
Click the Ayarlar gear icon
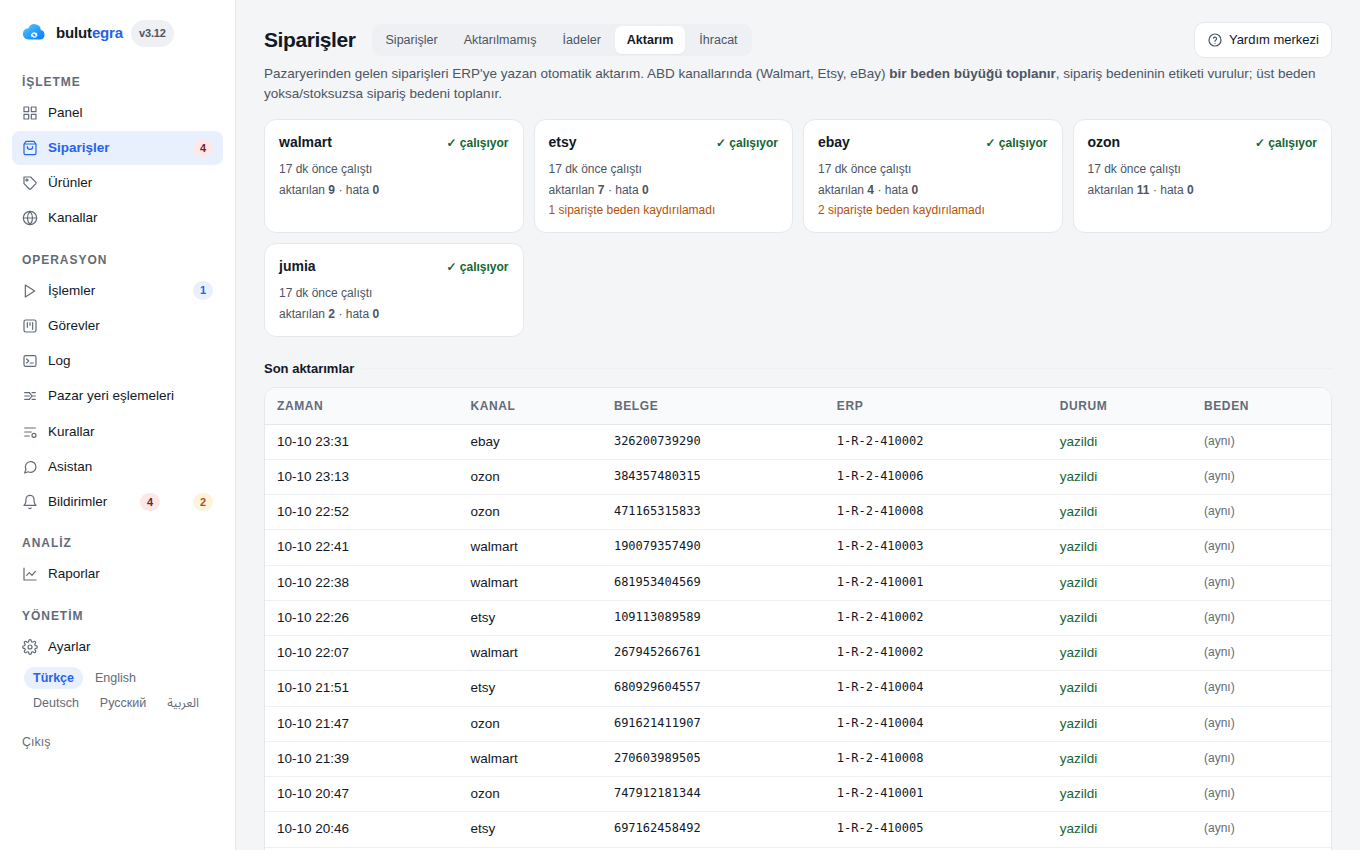coord(30,647)
